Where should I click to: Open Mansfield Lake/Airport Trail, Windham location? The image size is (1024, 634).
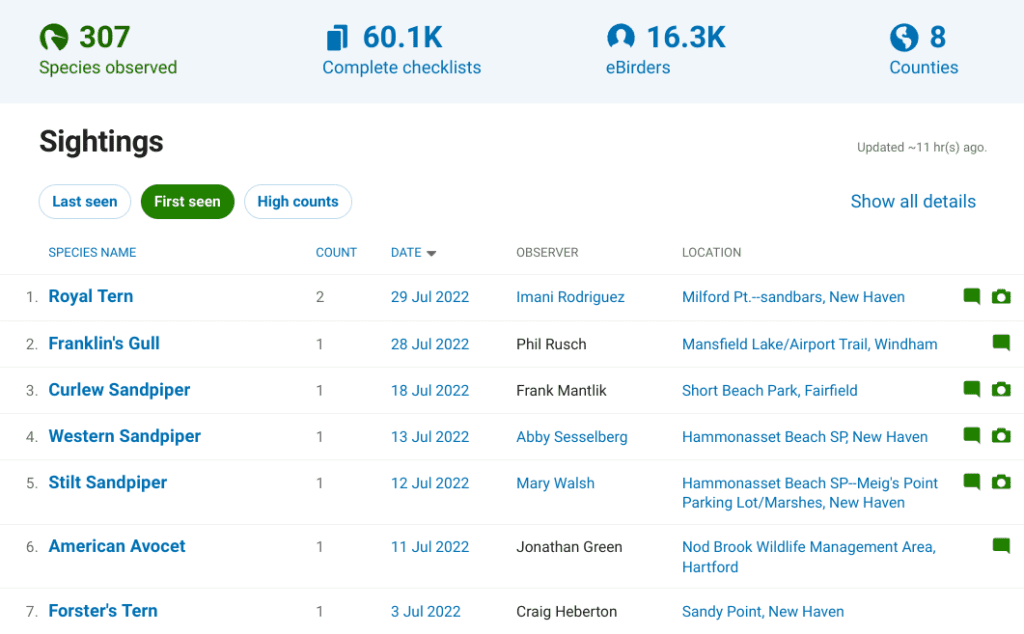pyautogui.click(x=810, y=344)
